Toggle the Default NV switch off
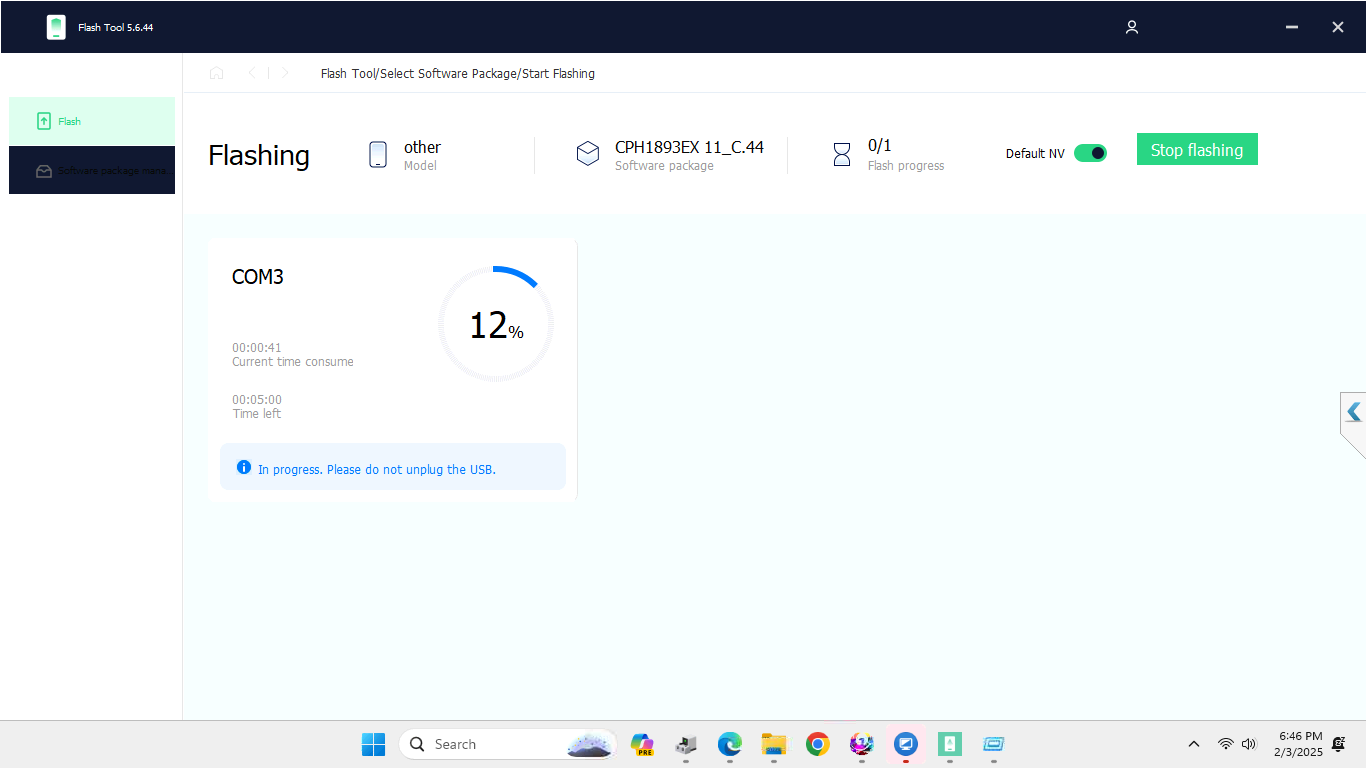Screen dimensions: 1366x768 1090,153
